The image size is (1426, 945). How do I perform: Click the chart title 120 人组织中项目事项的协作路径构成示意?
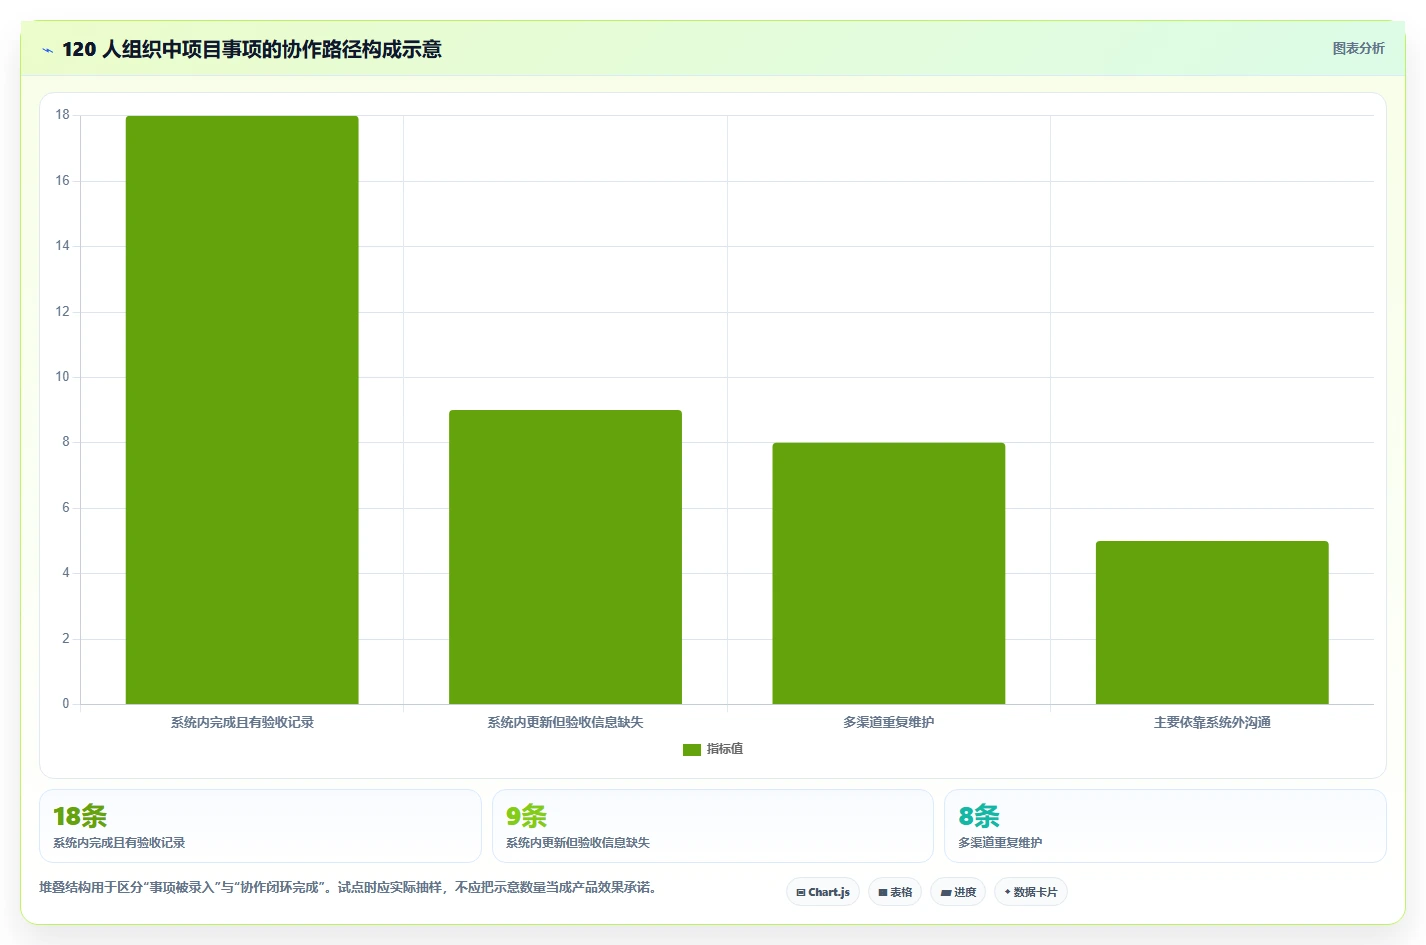click(252, 49)
